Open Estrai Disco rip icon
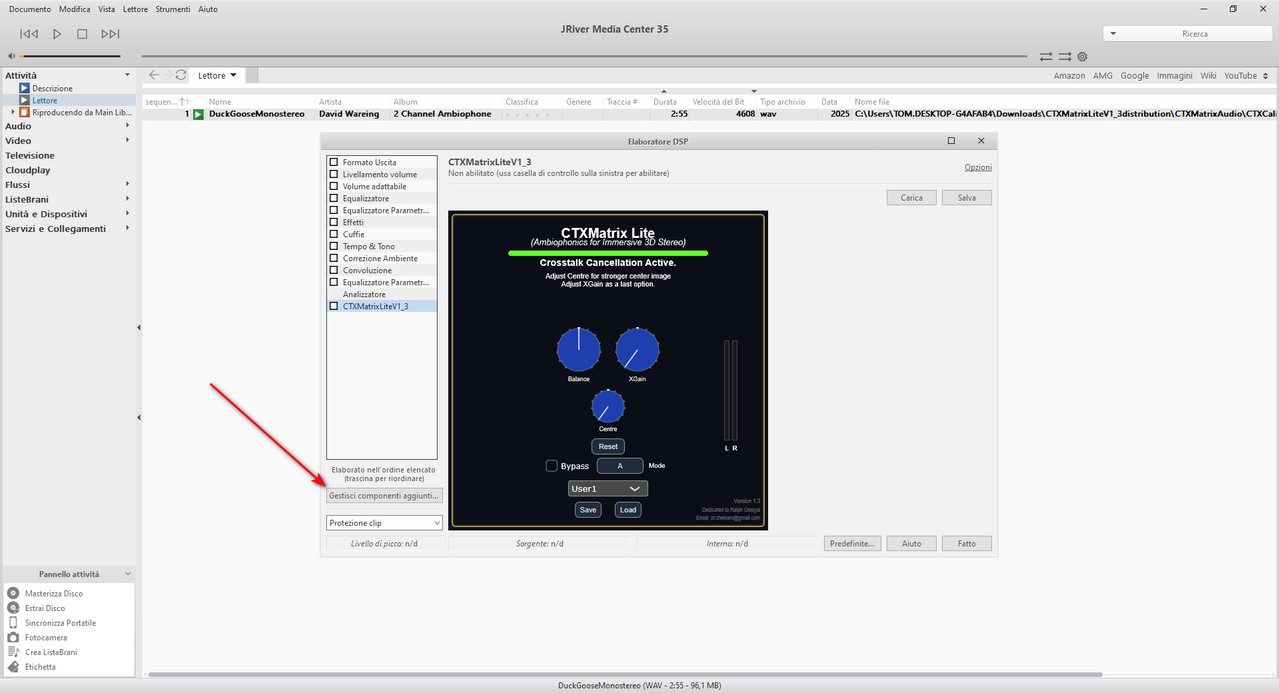 coord(14,608)
